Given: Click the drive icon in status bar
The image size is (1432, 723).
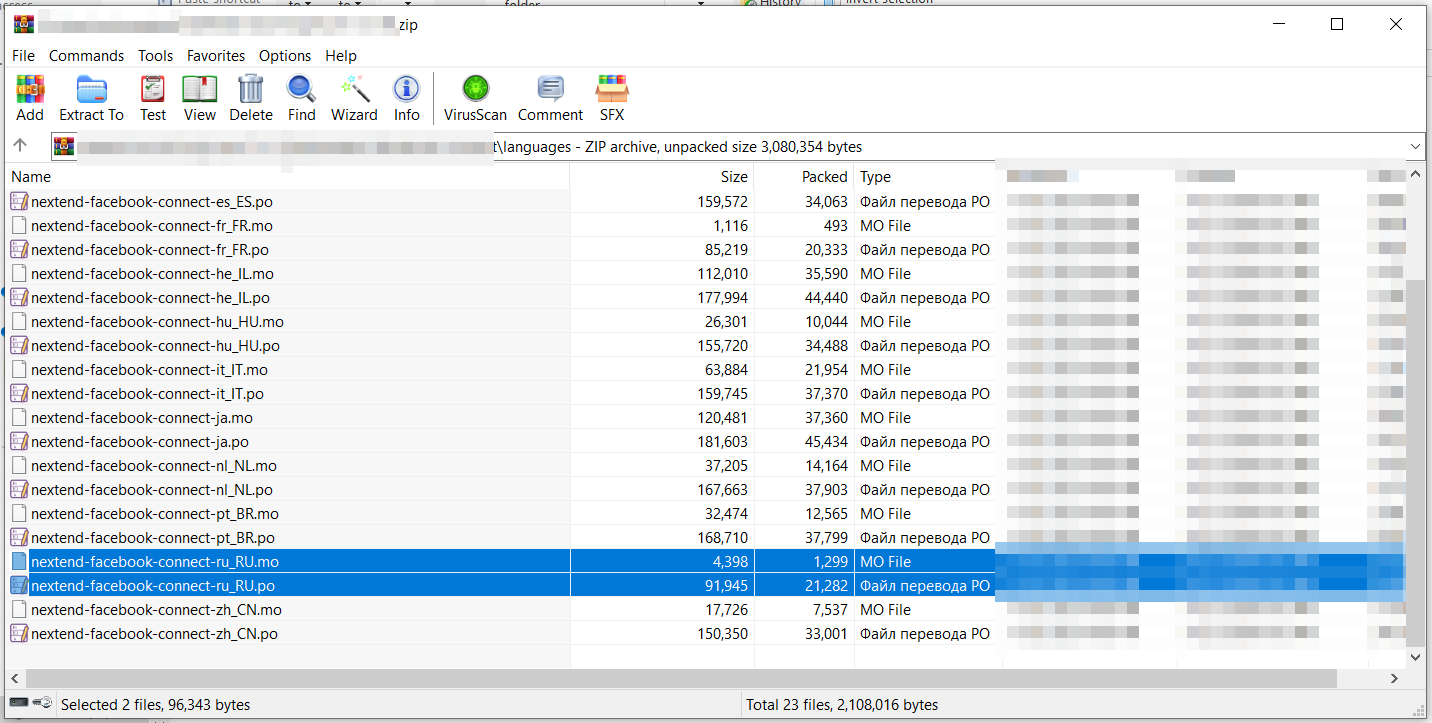Looking at the screenshot, I should pos(18,704).
